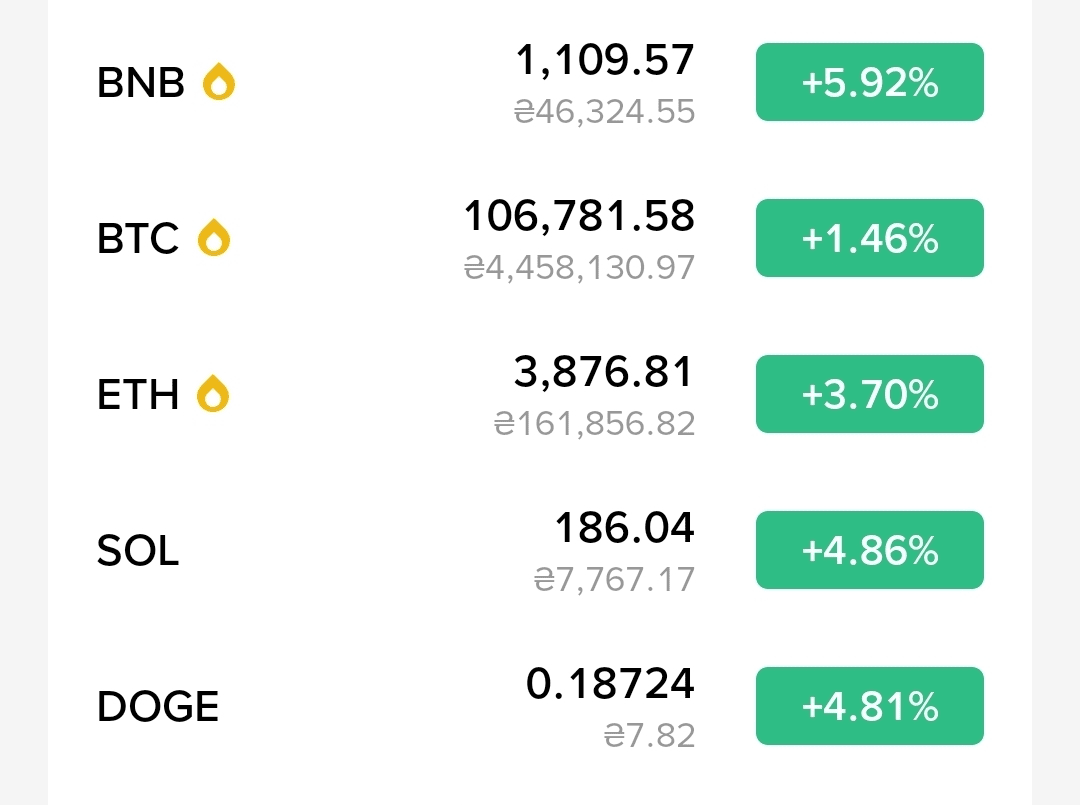
Task: Select the BTC price 106,781.58
Action: tap(579, 216)
